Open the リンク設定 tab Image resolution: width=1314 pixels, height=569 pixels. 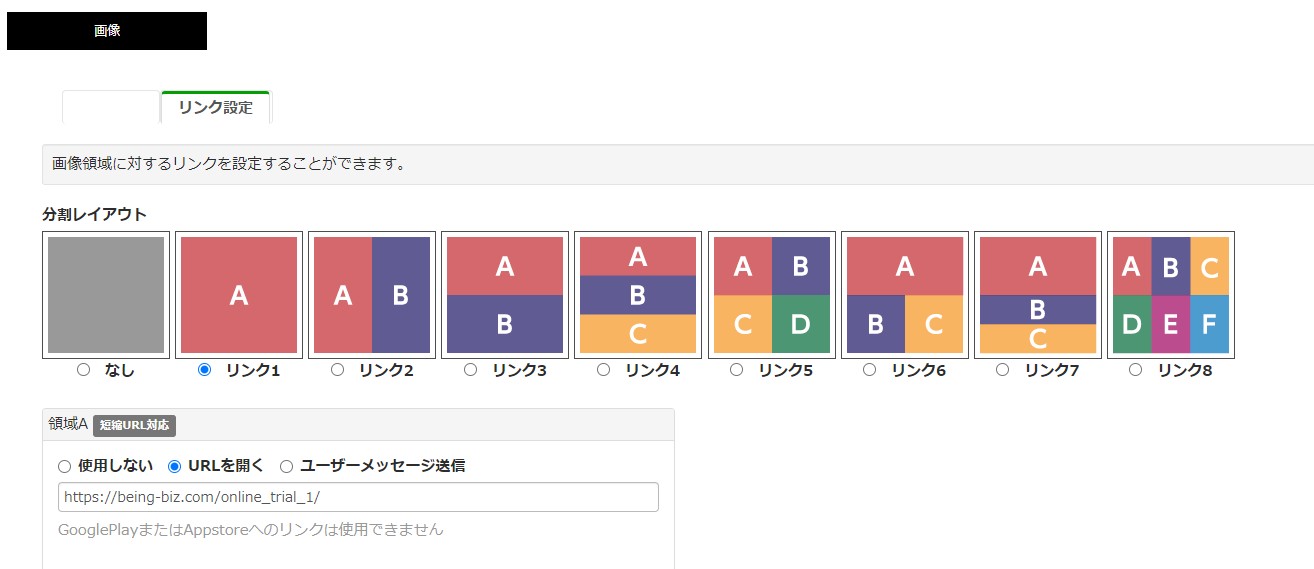[216, 108]
